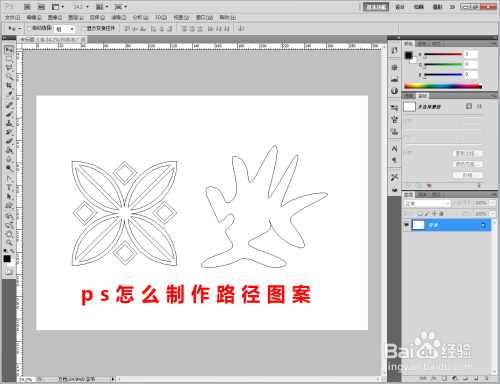Toggle lock all in Layers panel
Image resolution: width=500 pixels, height=384 pixels.
[x=441, y=214]
